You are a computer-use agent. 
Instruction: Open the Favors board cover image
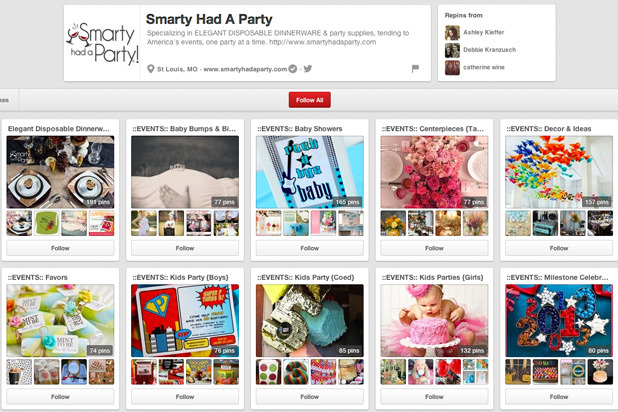pos(60,320)
